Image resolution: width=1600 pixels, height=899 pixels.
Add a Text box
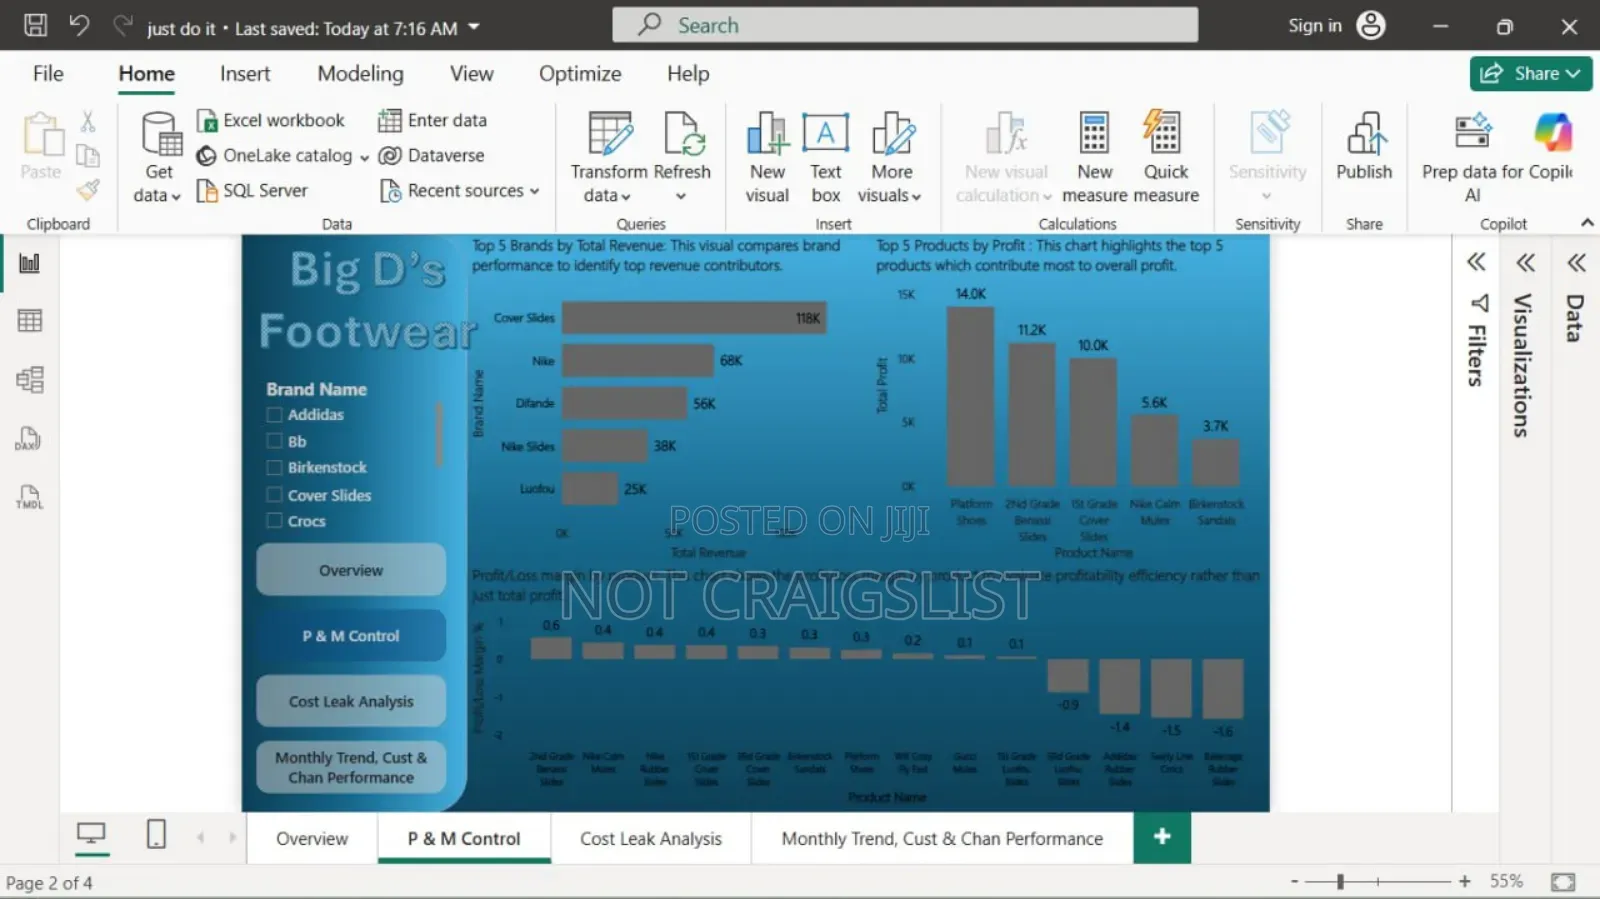826,157
